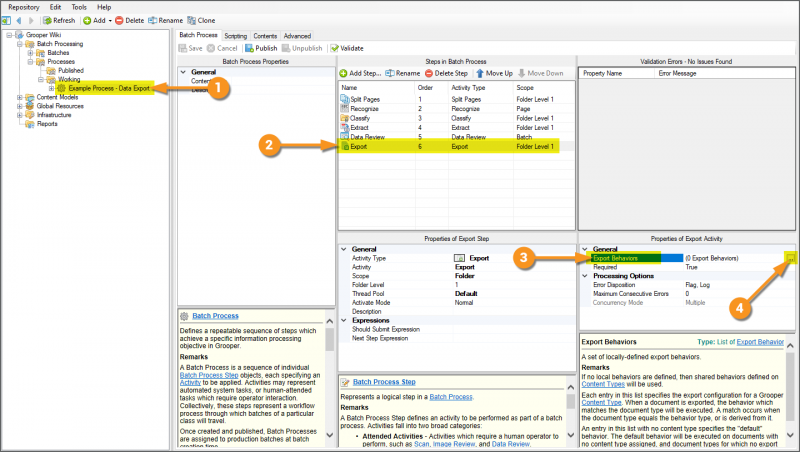The width and height of the screenshot is (800, 452).
Task: Switch to the Contents tab
Action: coord(265,36)
